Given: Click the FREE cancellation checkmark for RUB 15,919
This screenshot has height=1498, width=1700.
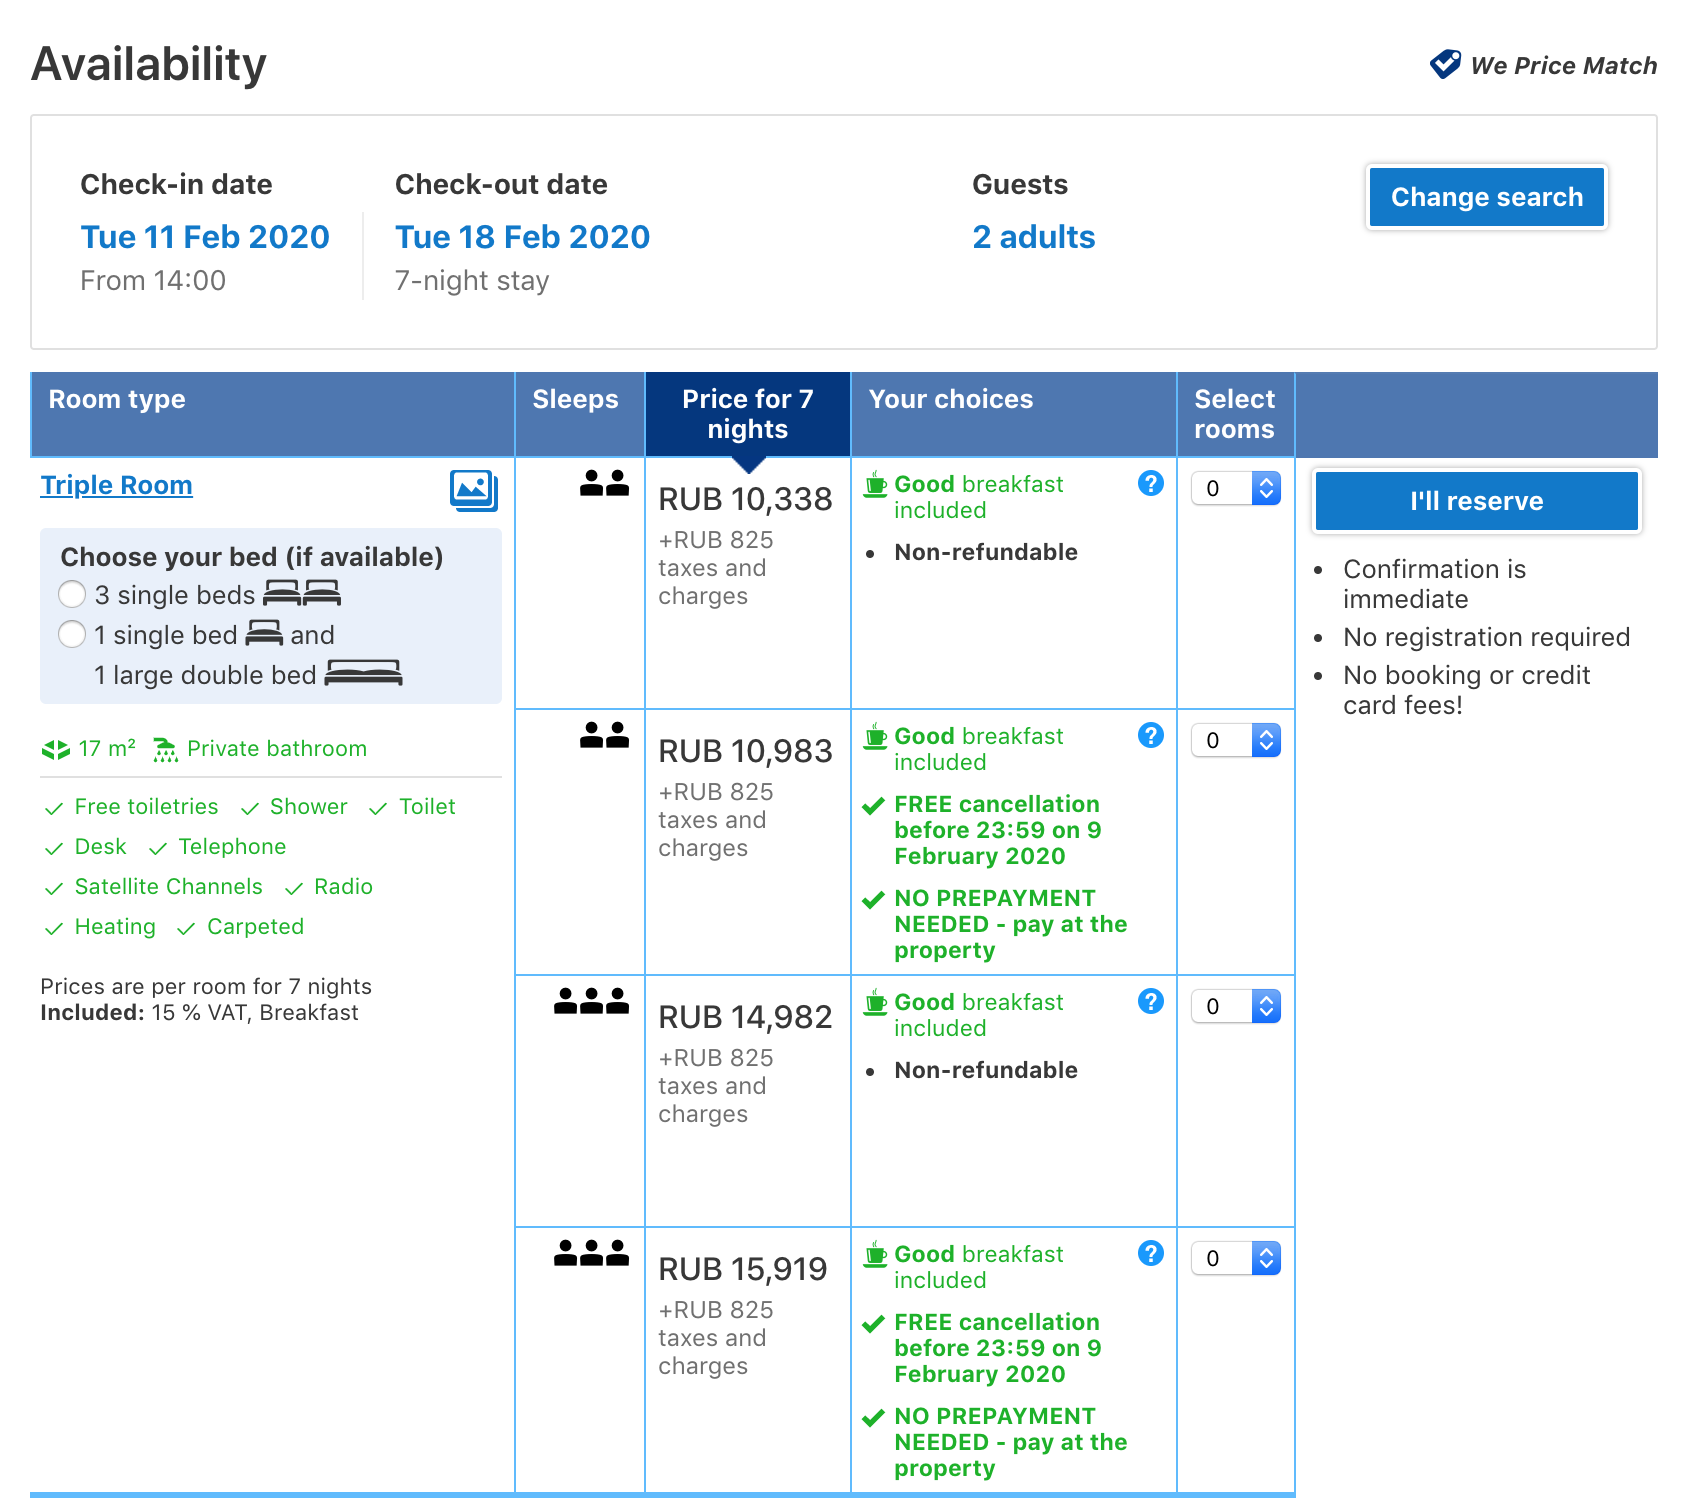Looking at the screenshot, I should pos(873,1324).
